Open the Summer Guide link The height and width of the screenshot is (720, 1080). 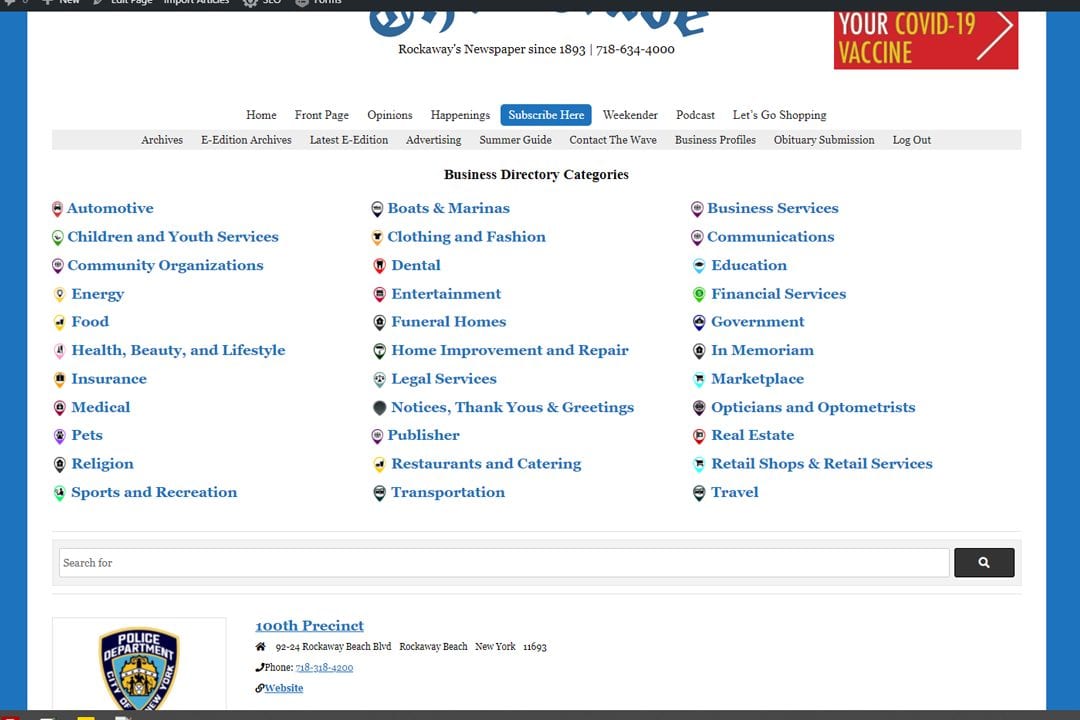click(x=515, y=140)
